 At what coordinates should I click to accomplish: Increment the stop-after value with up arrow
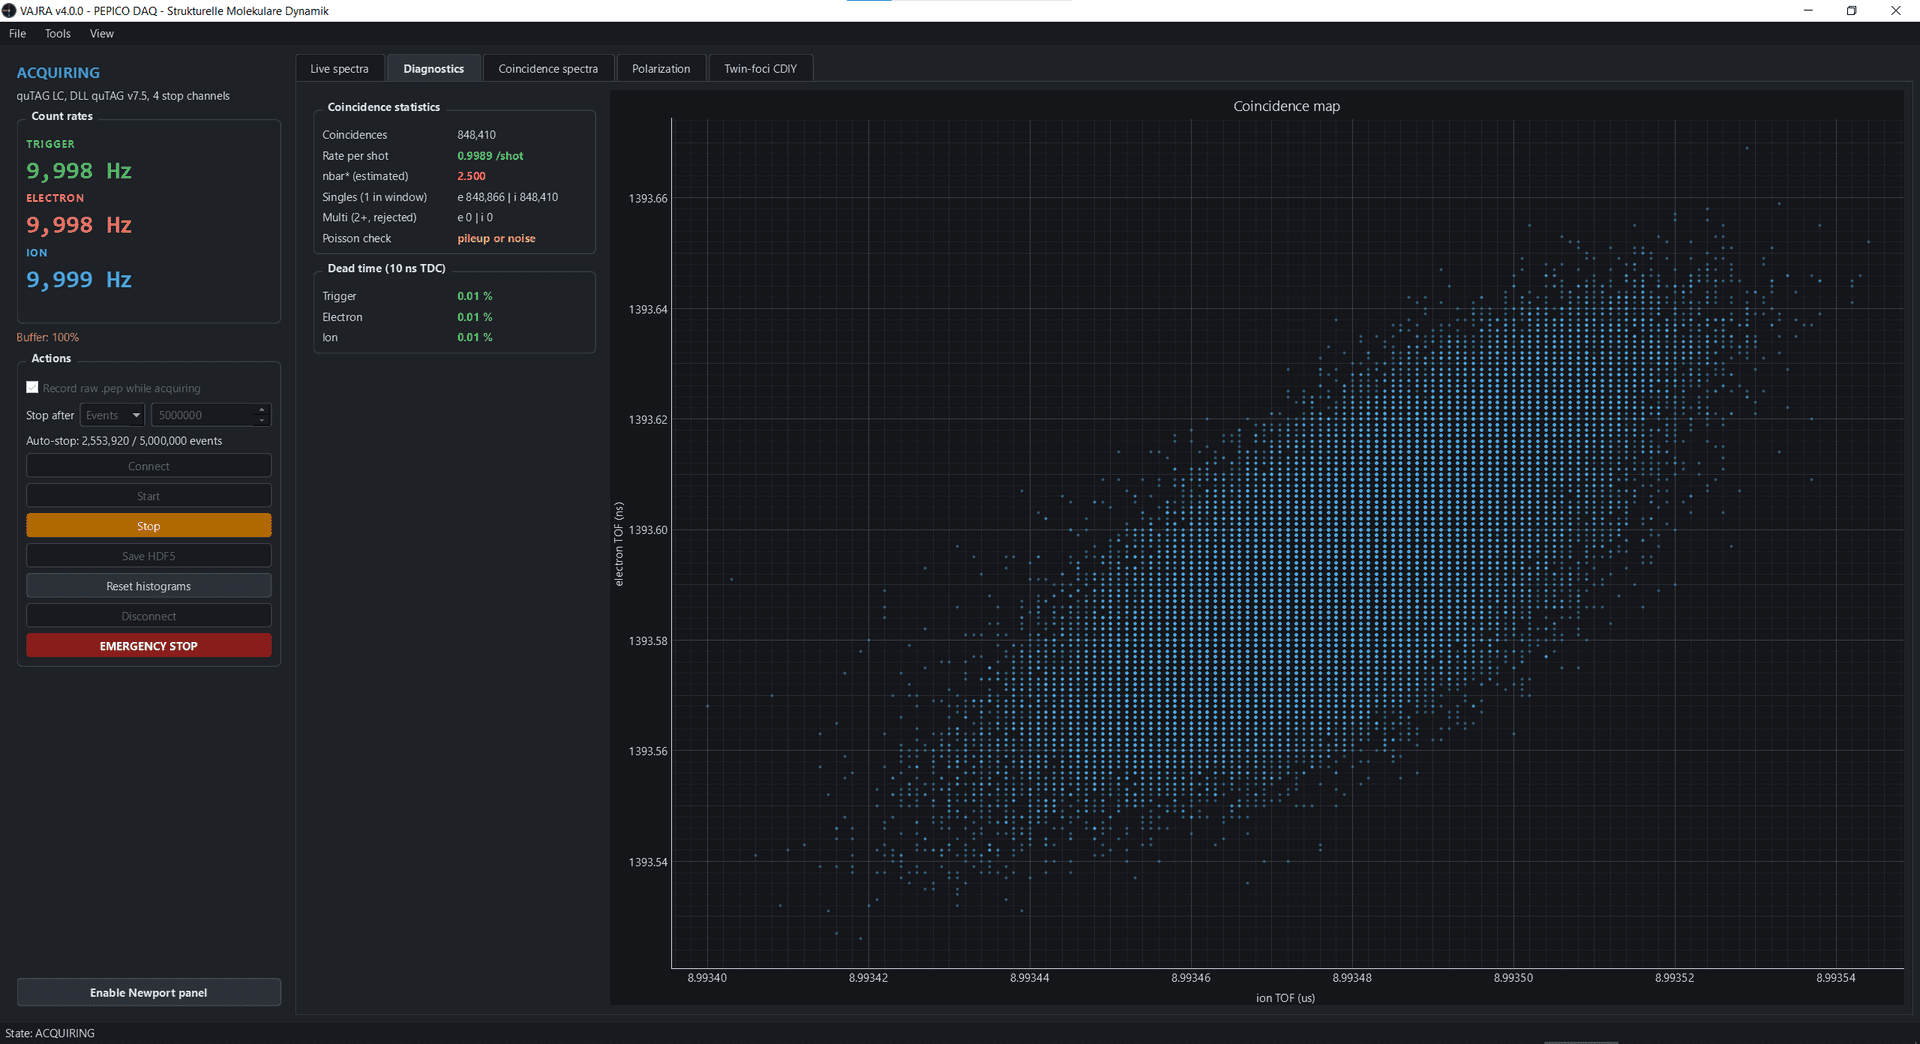click(262, 409)
